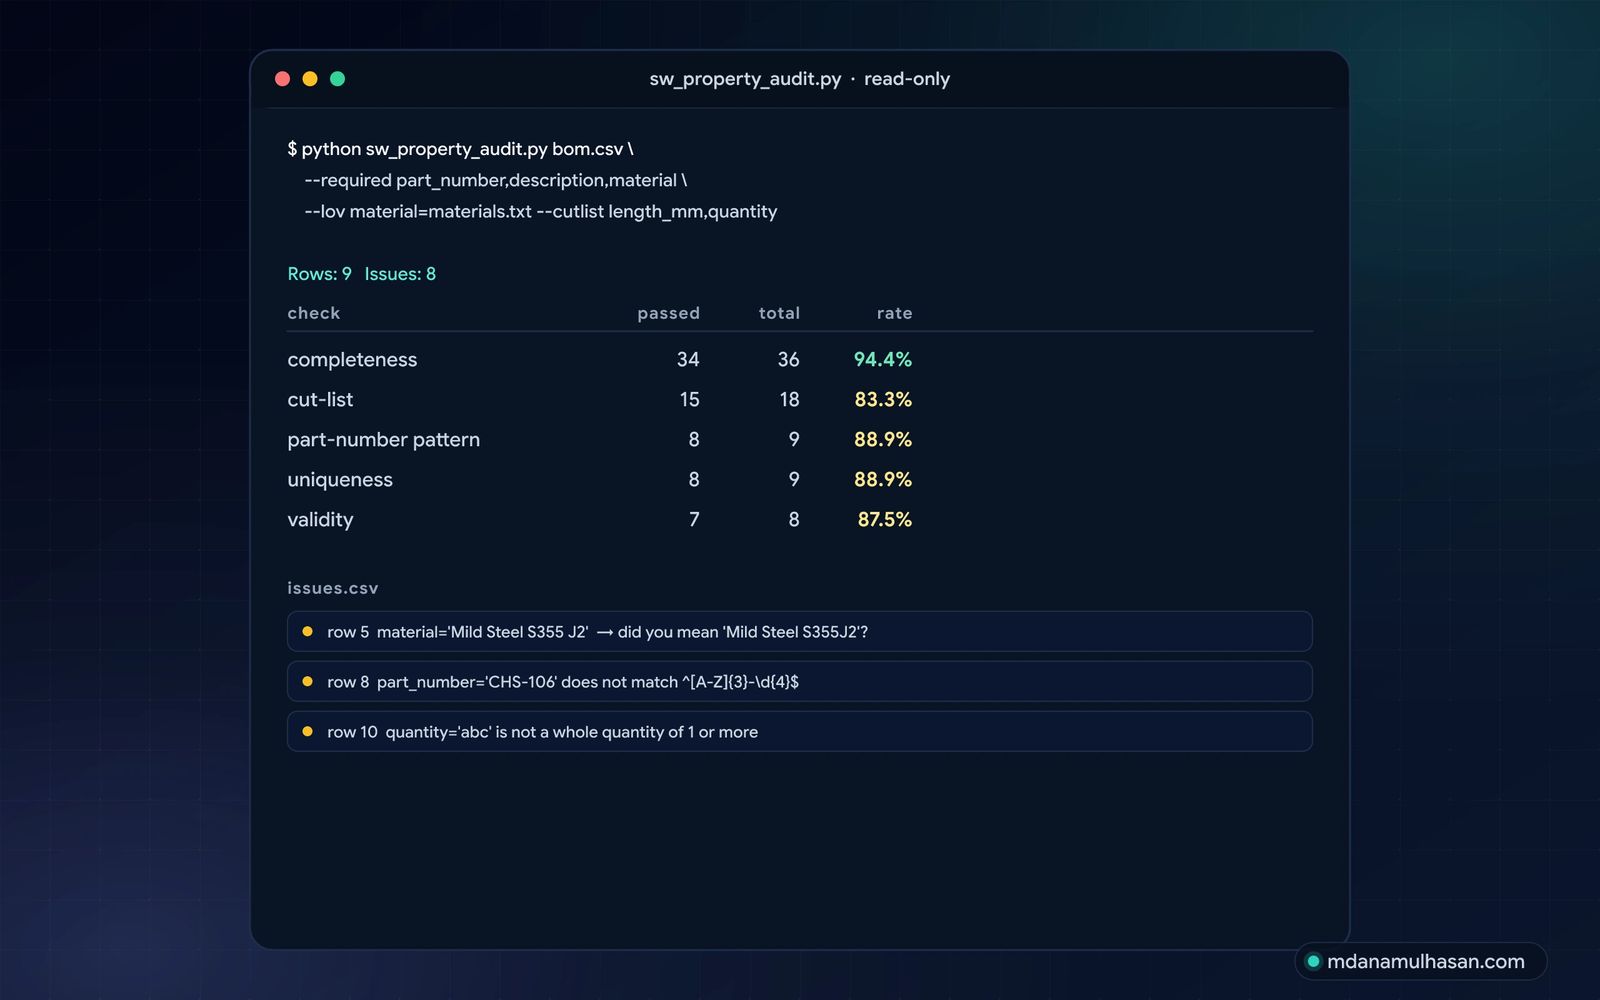Image resolution: width=1600 pixels, height=1000 pixels.
Task: Click the 83.3% cut-list rate value
Action: [x=883, y=399]
